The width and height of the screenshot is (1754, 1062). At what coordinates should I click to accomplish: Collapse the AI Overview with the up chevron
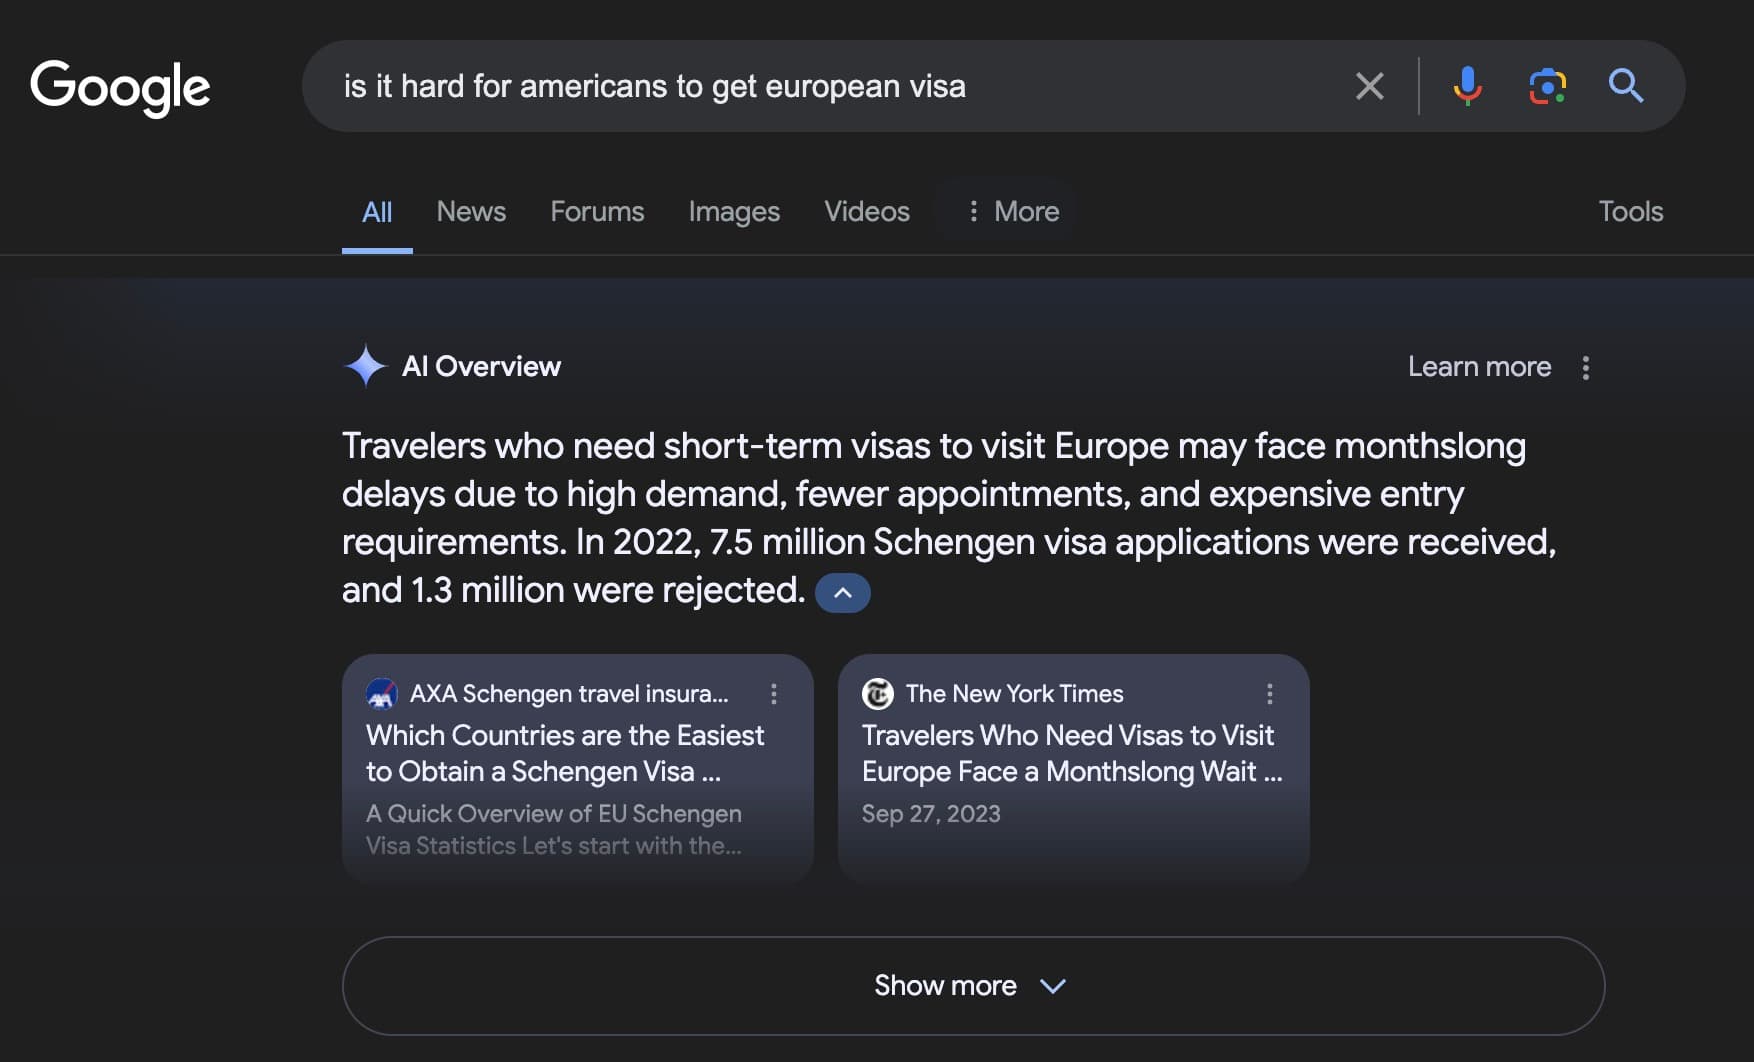[842, 592]
